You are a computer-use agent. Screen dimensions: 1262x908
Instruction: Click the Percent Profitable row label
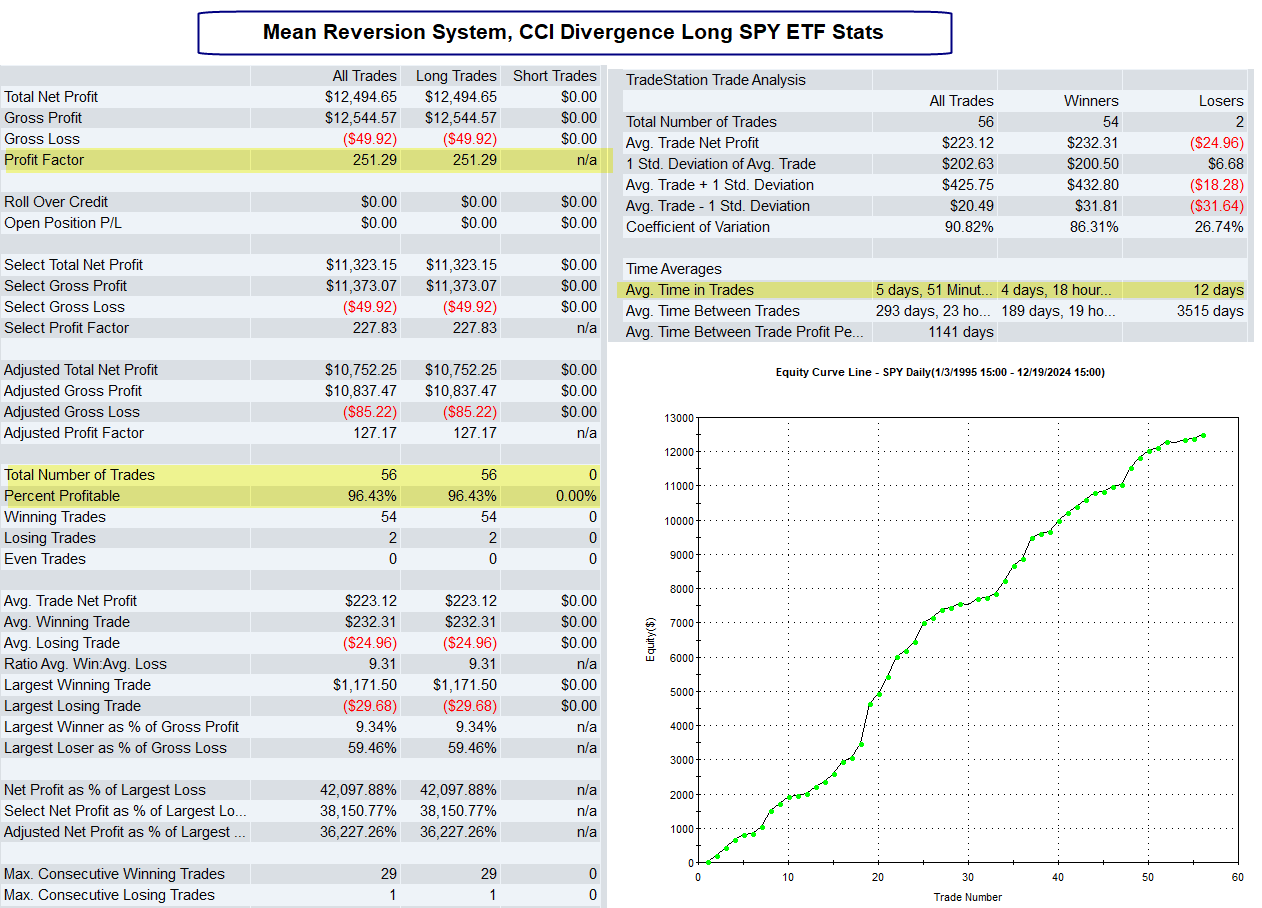(62, 496)
